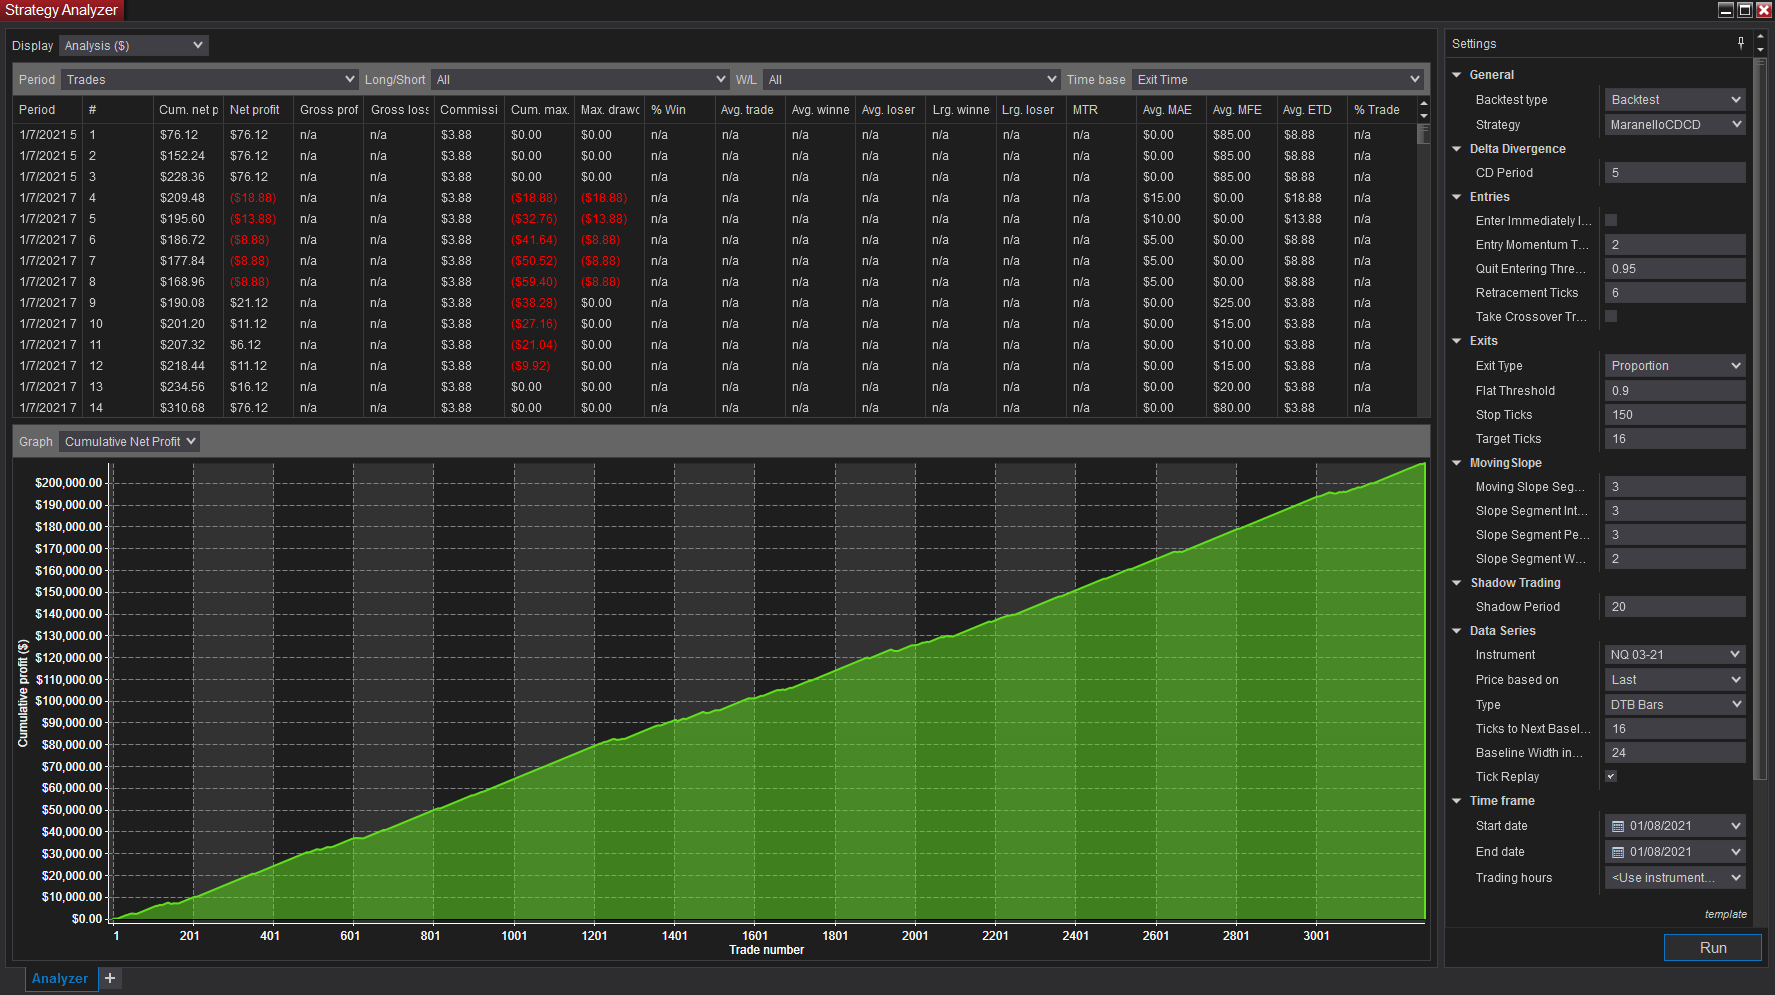Minimize the Strategy Analyzer window
The width and height of the screenshot is (1775, 995).
click(x=1726, y=10)
